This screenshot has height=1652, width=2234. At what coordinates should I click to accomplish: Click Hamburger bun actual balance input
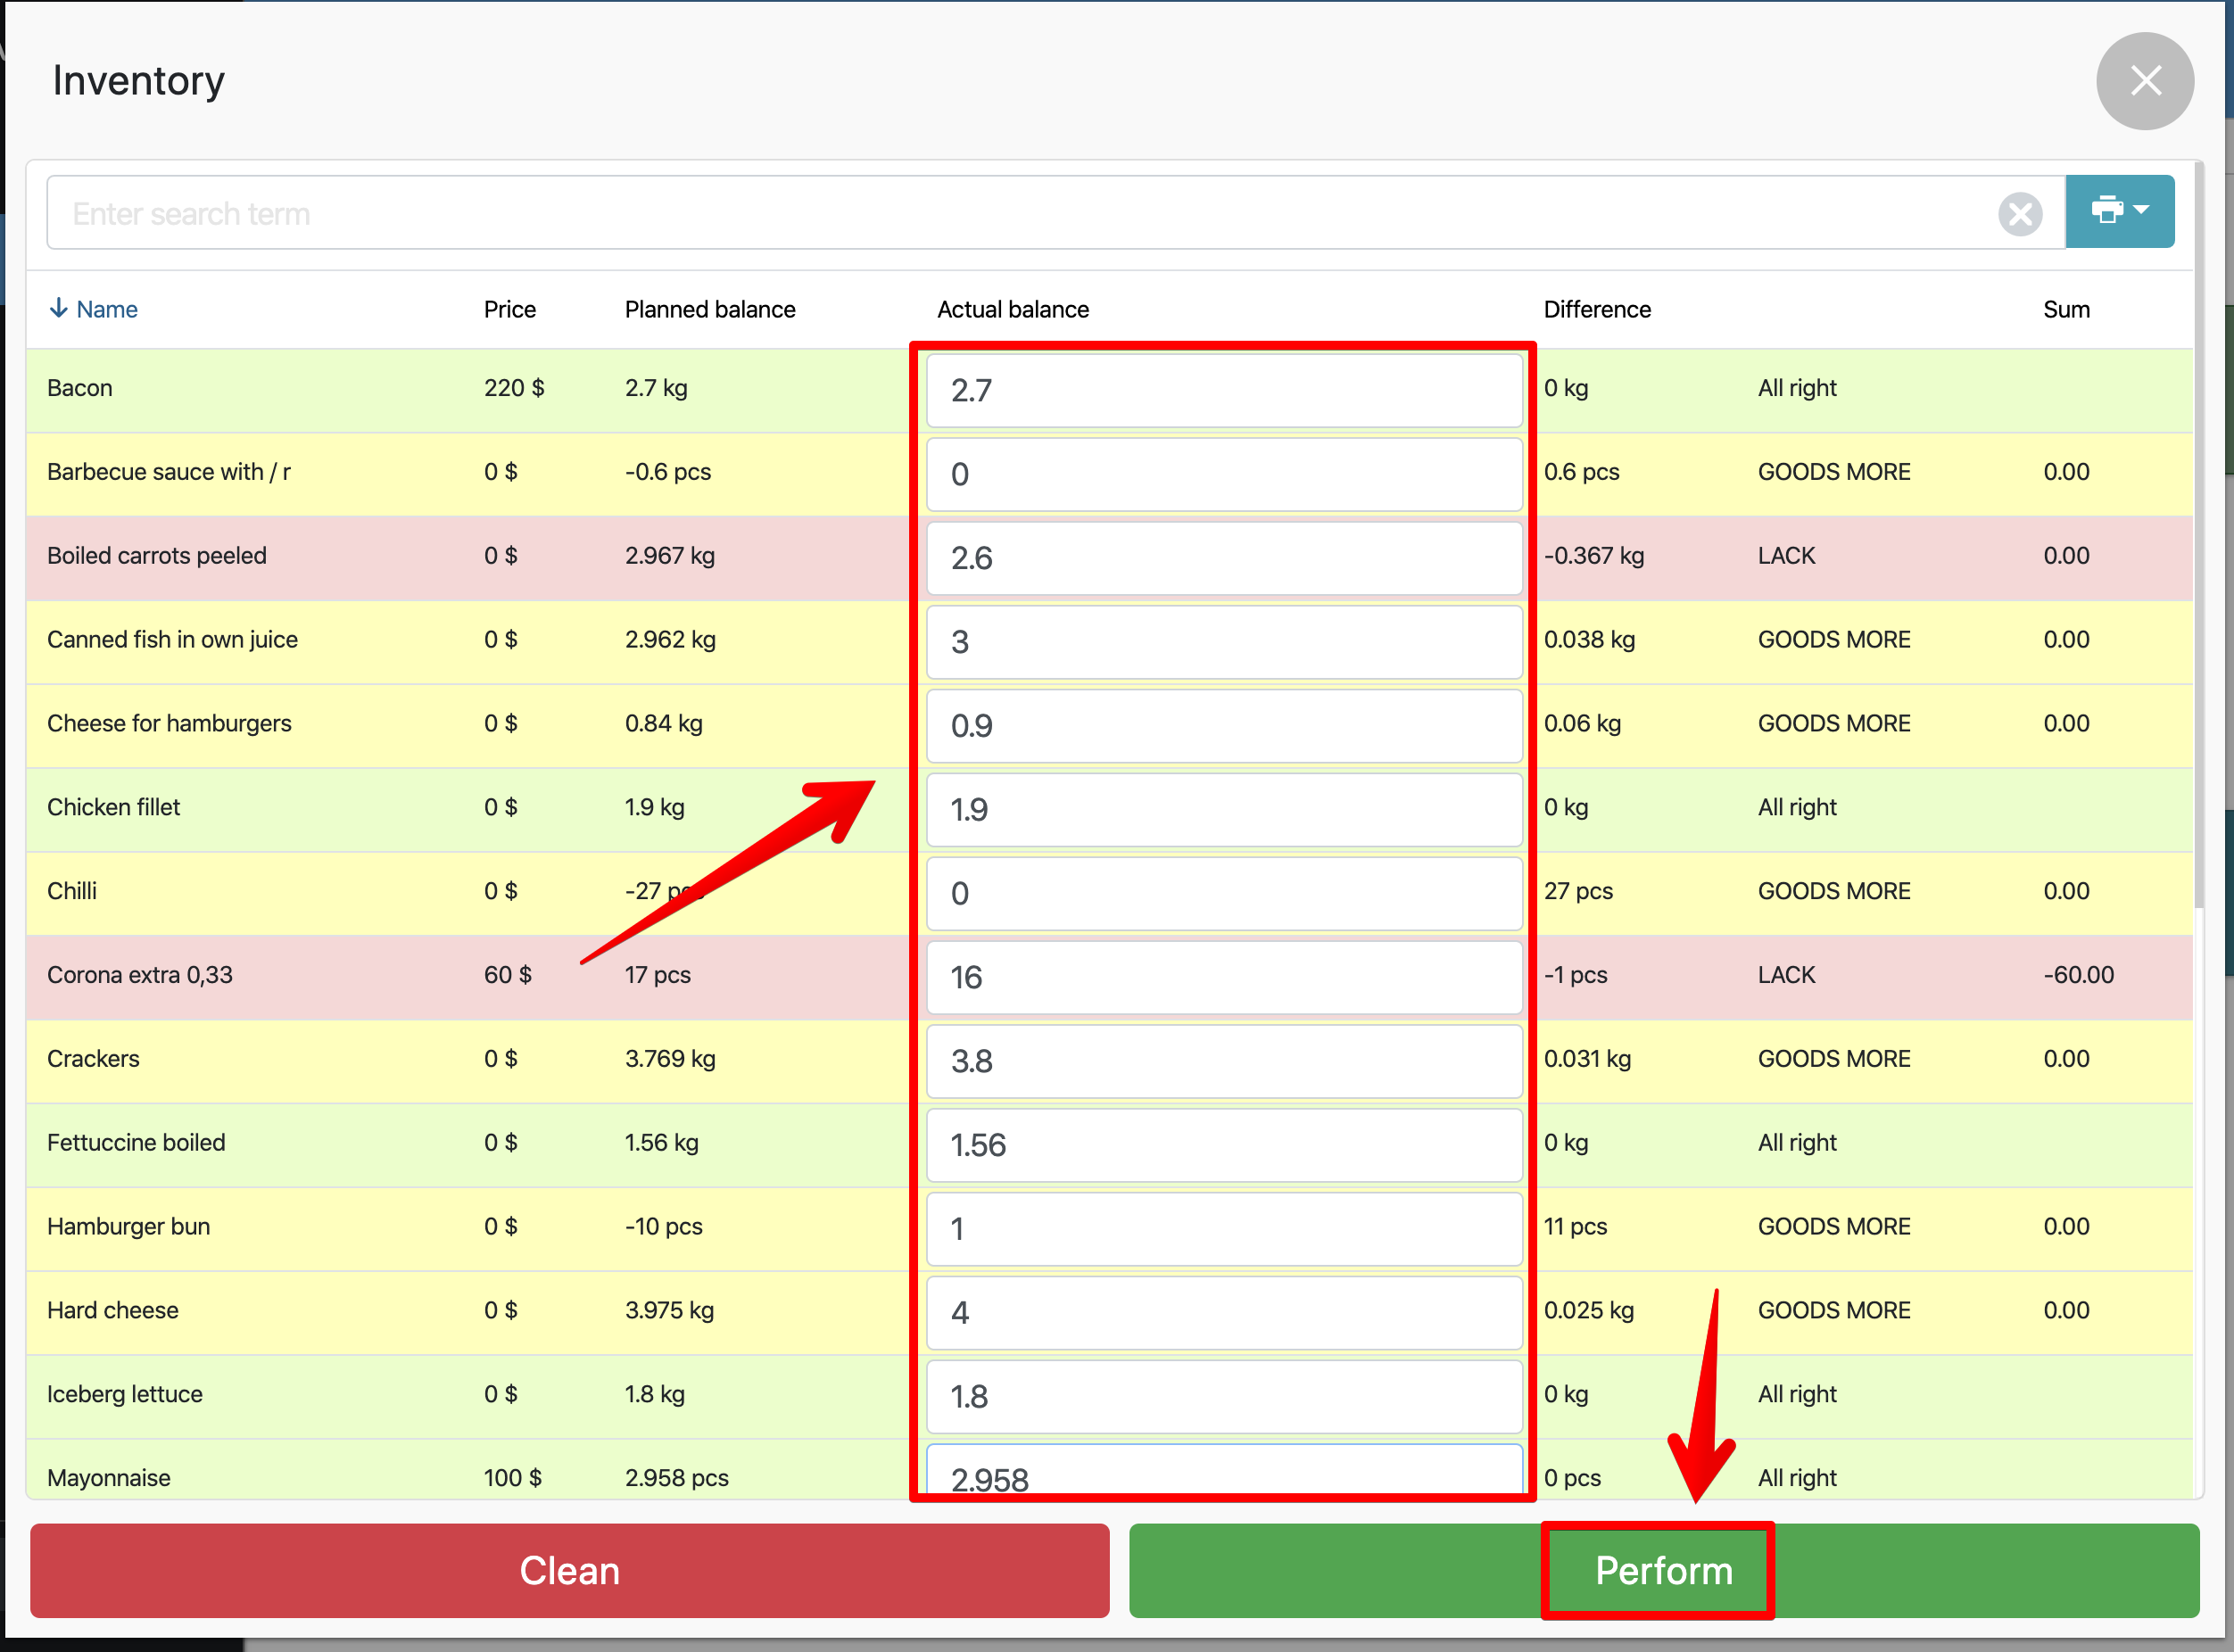[x=1223, y=1228]
